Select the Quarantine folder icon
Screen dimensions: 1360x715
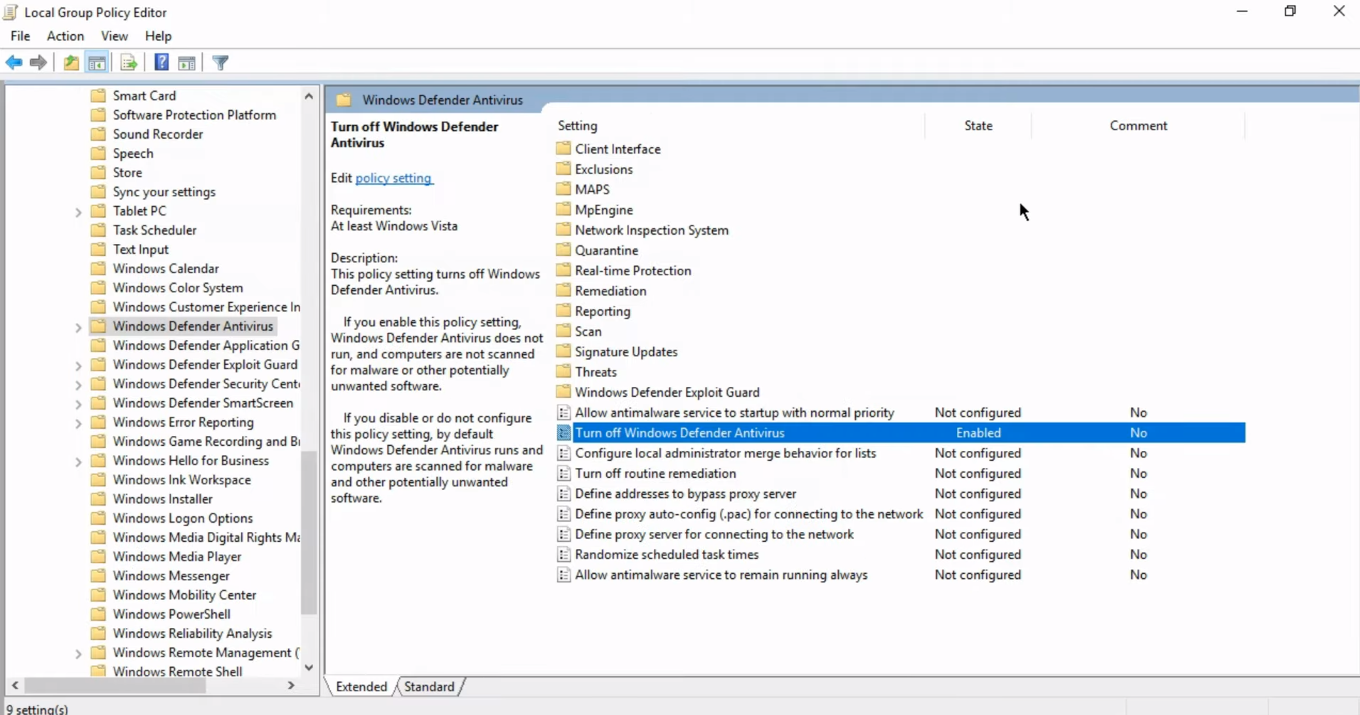pyautogui.click(x=564, y=250)
